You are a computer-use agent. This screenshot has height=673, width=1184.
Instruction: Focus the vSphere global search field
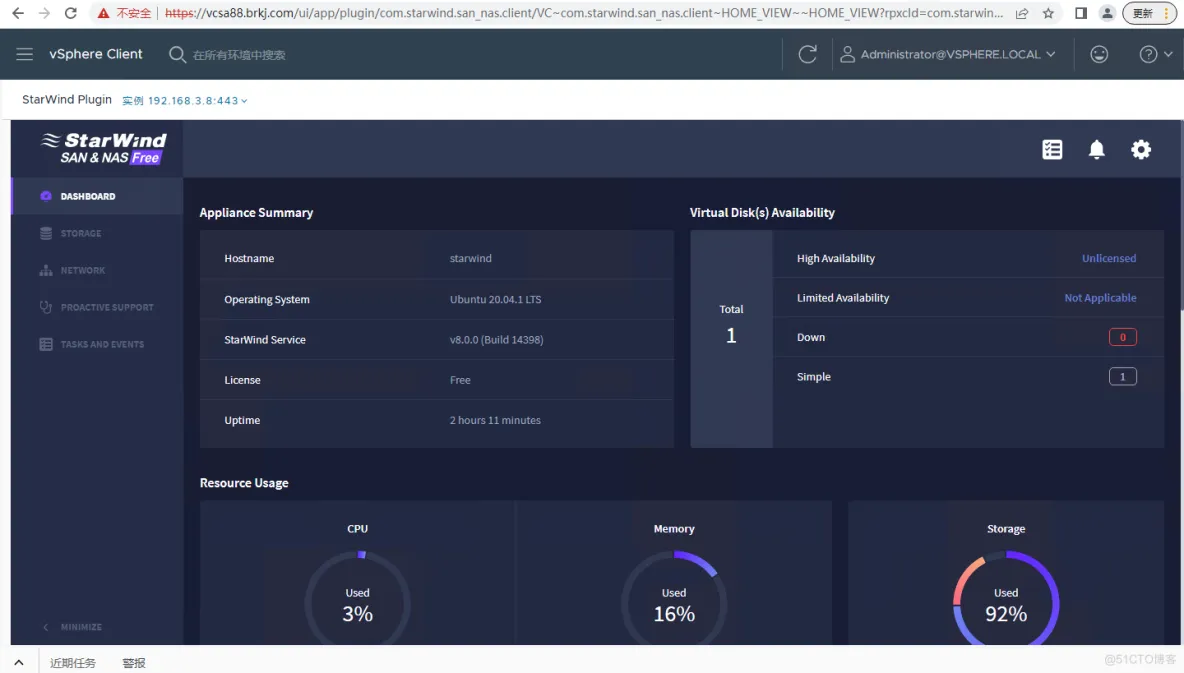click(239, 55)
